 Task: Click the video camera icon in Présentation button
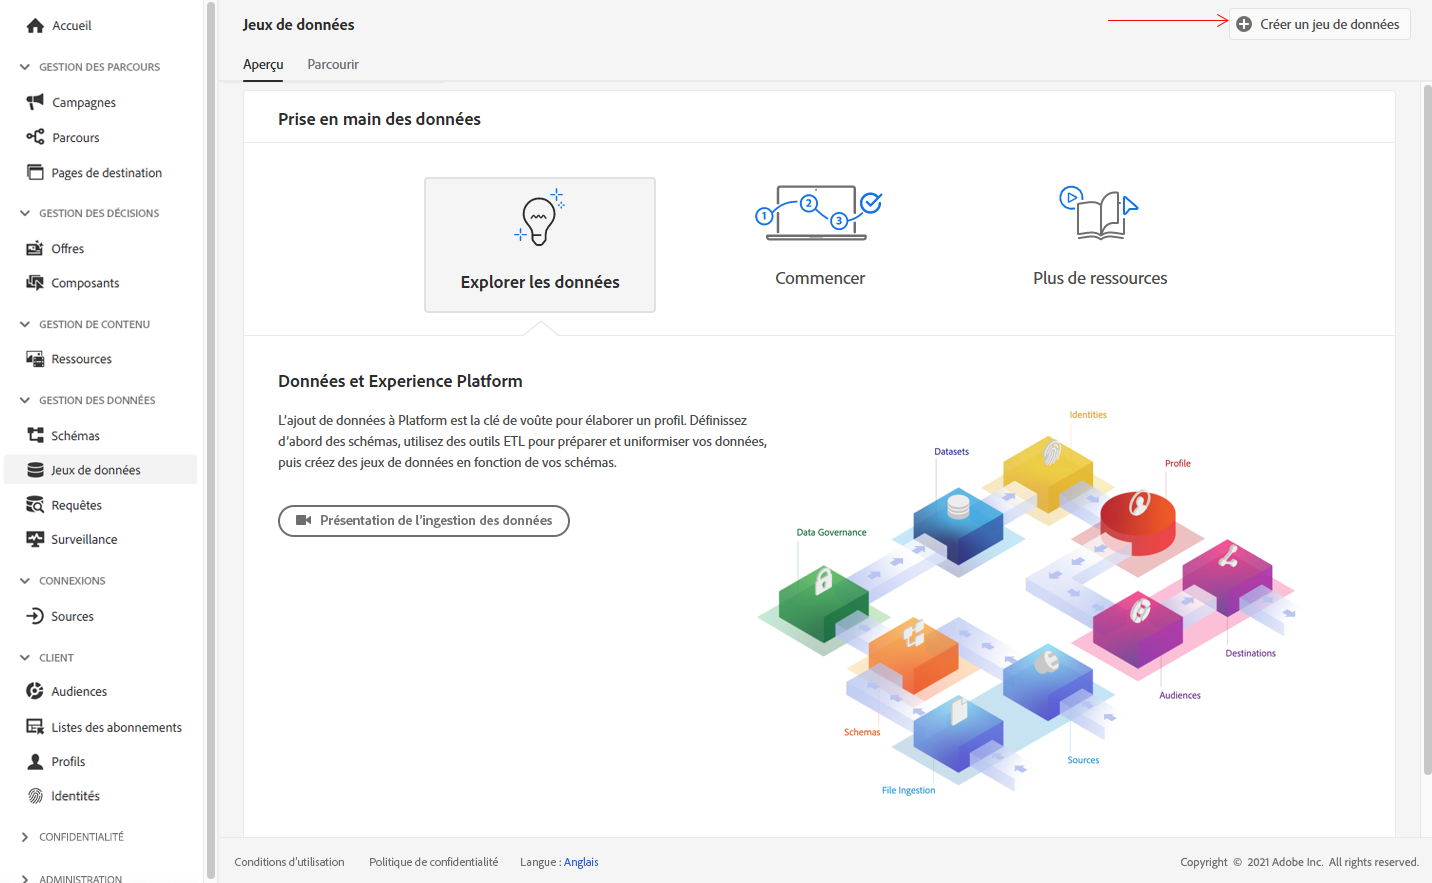coord(304,520)
